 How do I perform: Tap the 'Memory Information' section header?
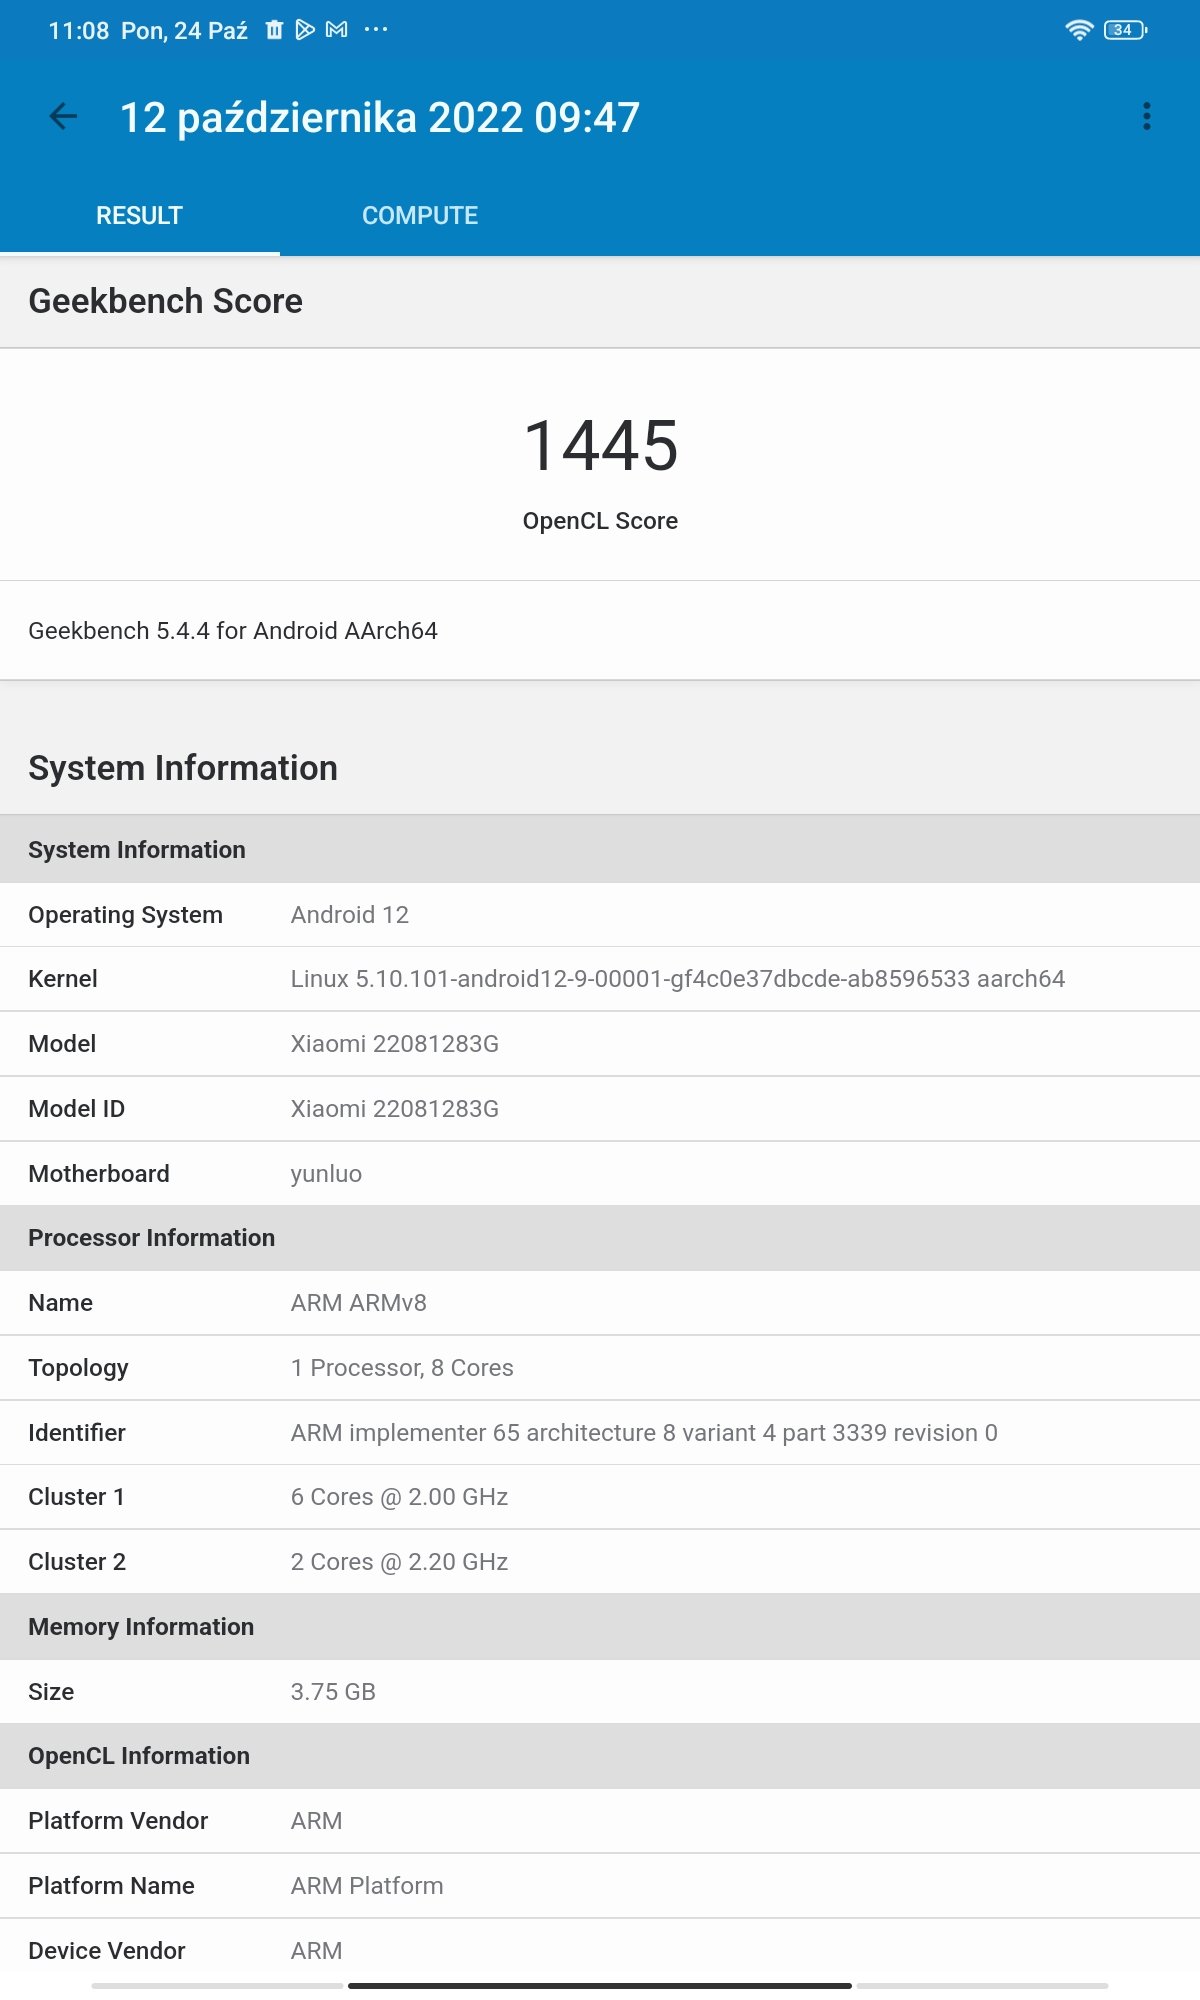tap(600, 1627)
